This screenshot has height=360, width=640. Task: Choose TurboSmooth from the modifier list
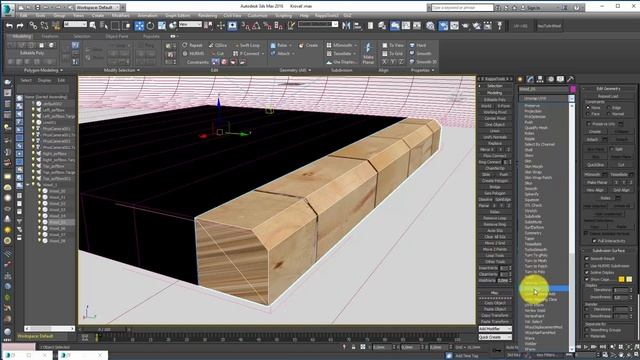[x=536, y=249]
